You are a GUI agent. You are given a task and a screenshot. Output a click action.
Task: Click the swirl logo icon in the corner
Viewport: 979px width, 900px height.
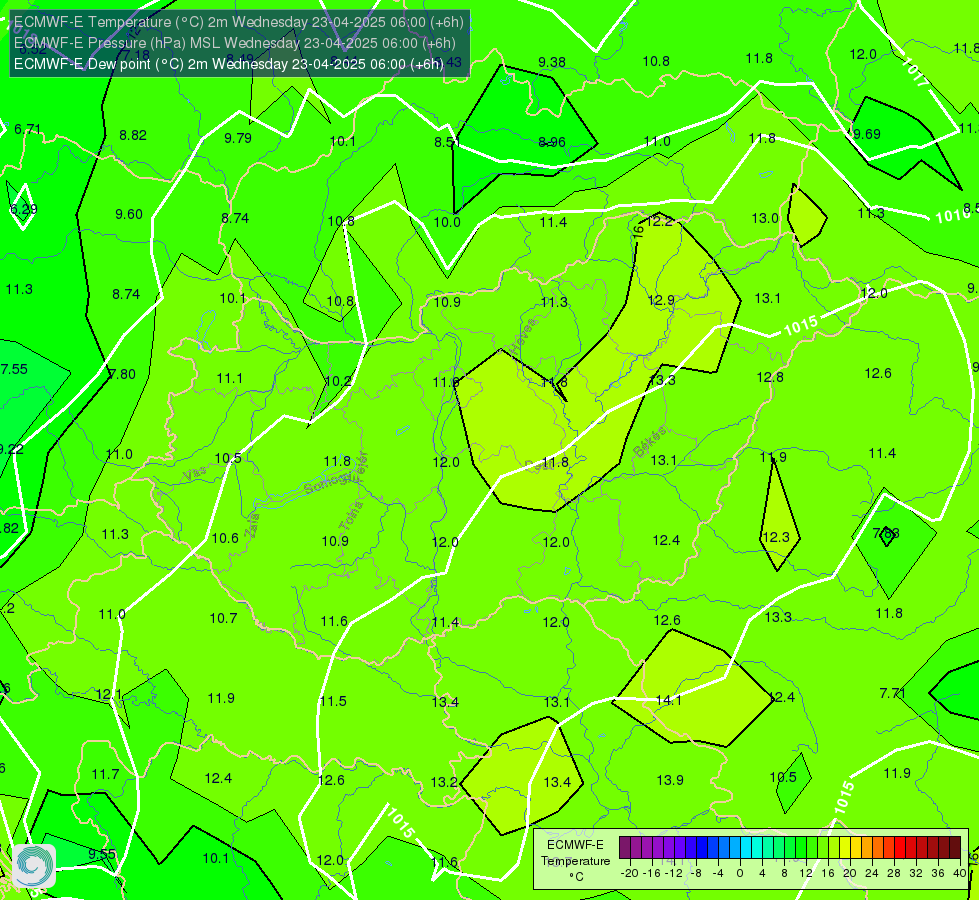point(34,865)
